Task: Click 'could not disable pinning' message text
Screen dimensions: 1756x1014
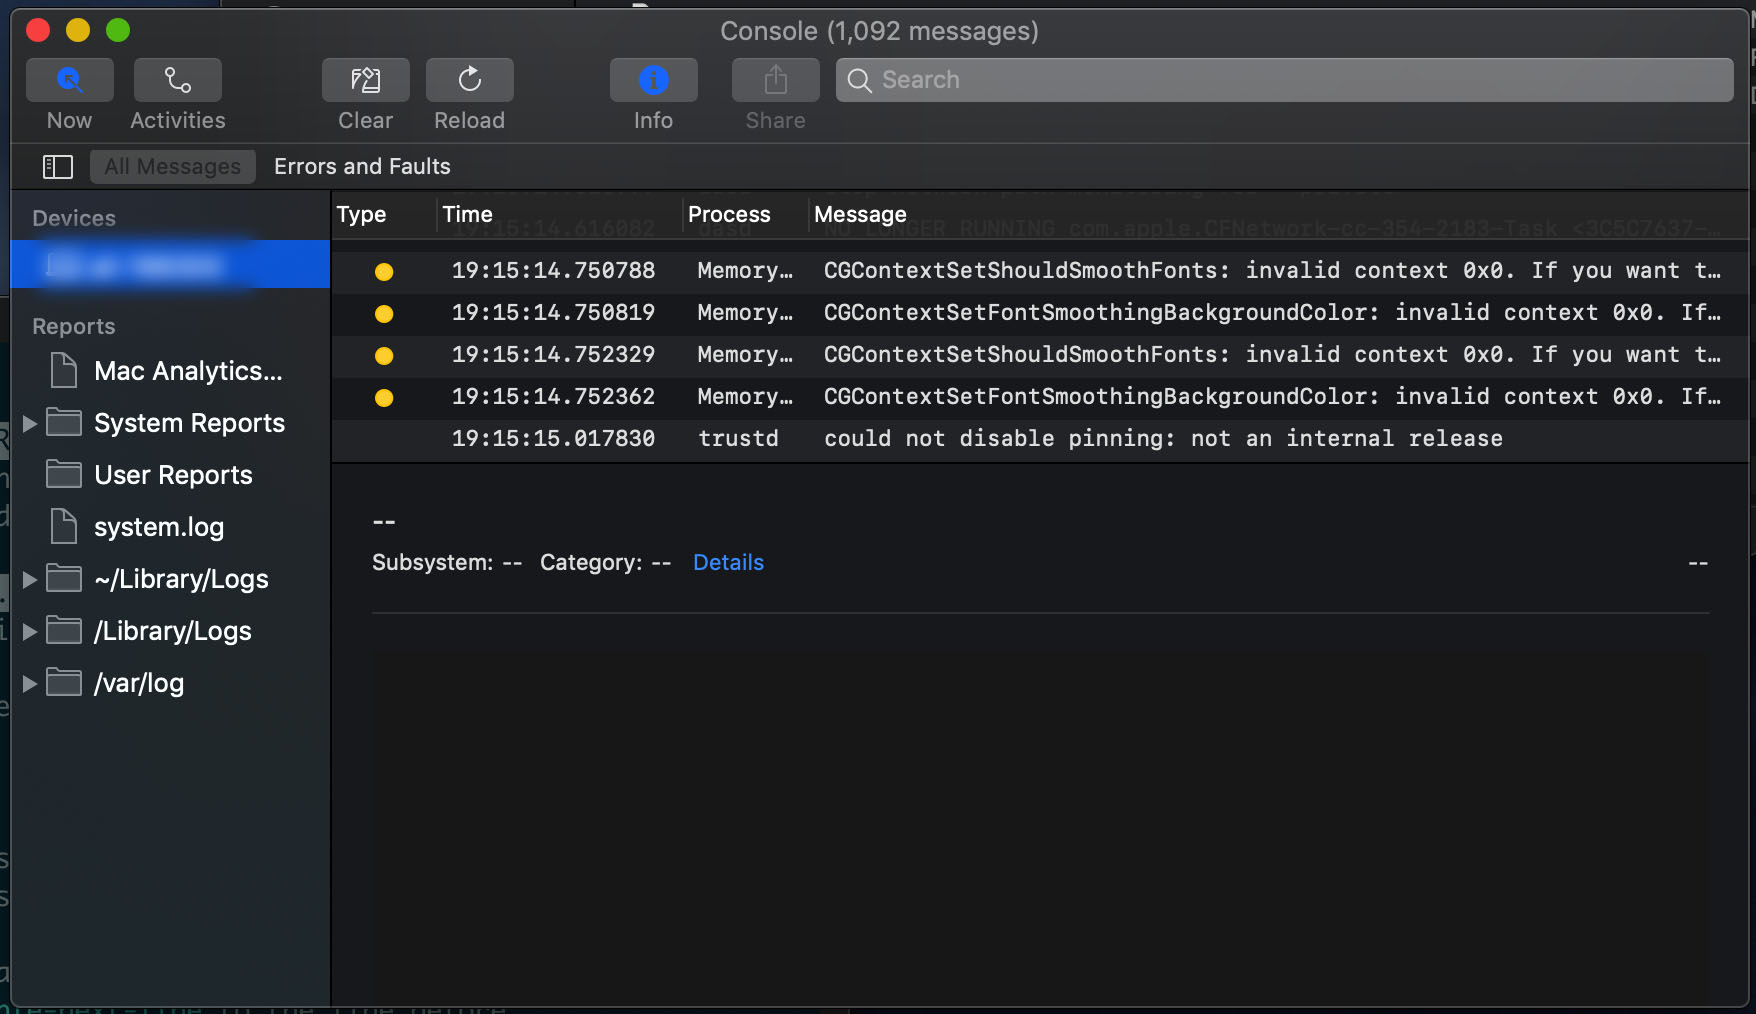Action: pyautogui.click(x=1163, y=439)
